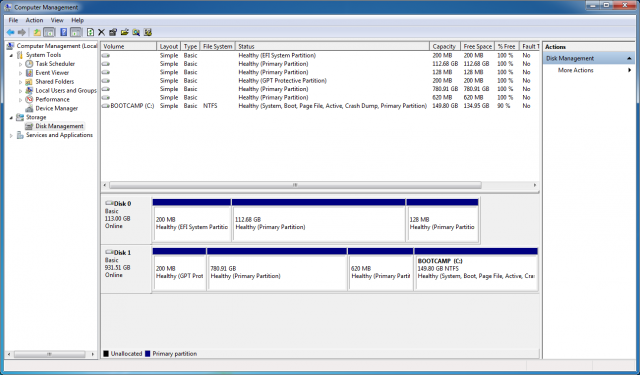The width and height of the screenshot is (640, 375).
Task: Select the 780.91 GB partition on Disk 1
Action: (x=277, y=270)
